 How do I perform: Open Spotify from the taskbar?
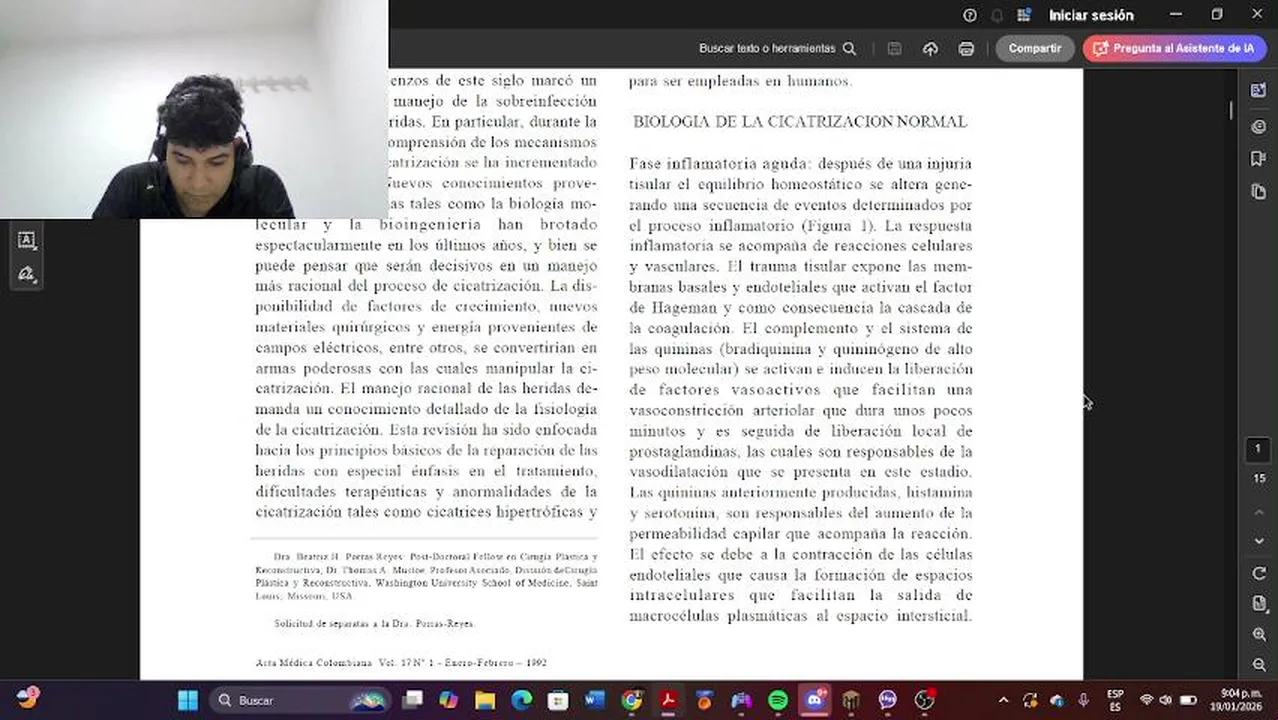pyautogui.click(x=778, y=700)
